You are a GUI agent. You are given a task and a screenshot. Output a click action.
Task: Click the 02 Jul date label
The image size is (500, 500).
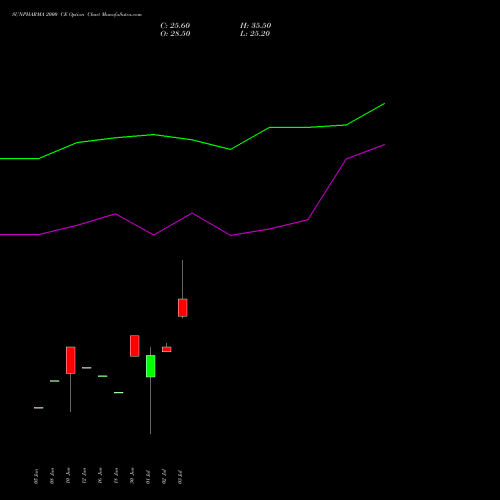coord(164,477)
